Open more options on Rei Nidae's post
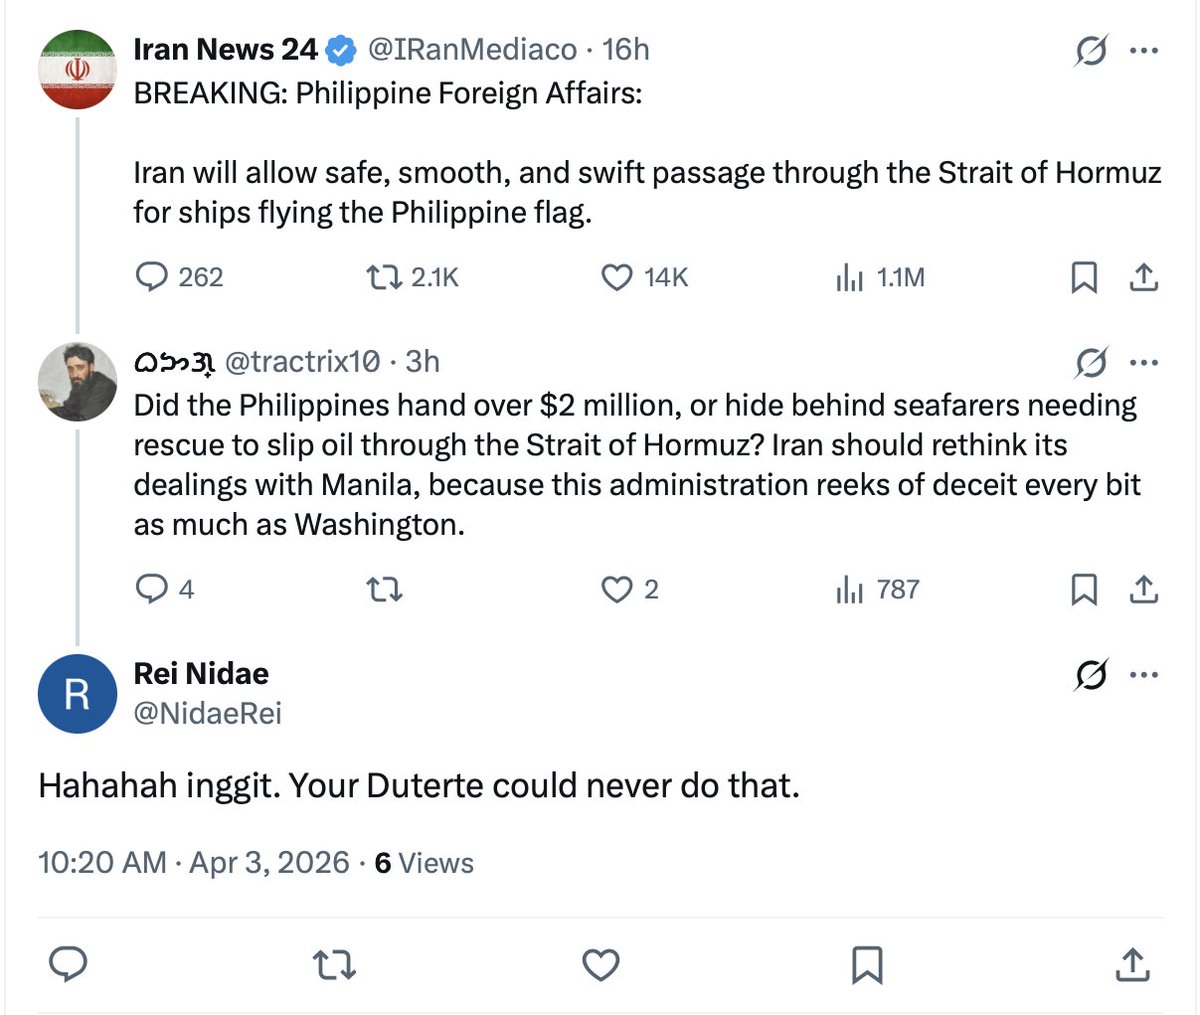The height and width of the screenshot is (1015, 1200). point(1143,675)
